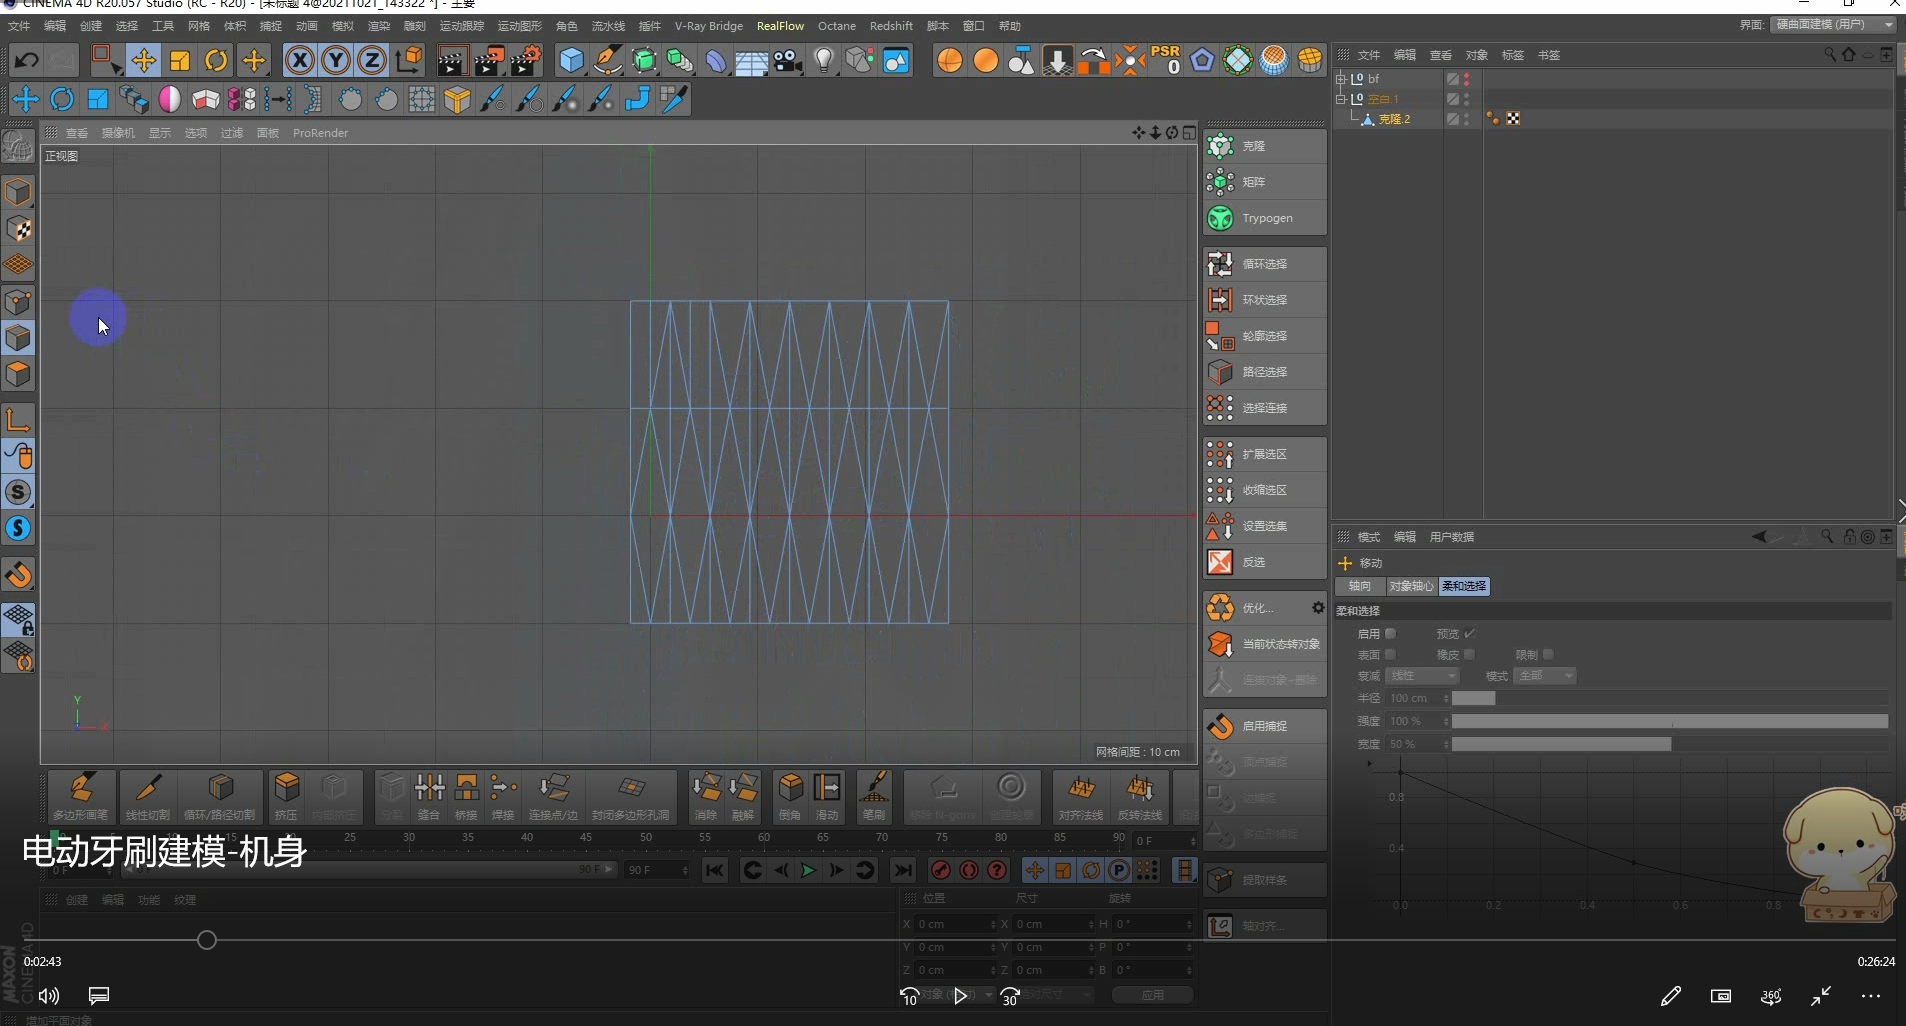This screenshot has width=1906, height=1026.
Task: Click the Undo arrow icon
Action: coord(27,61)
